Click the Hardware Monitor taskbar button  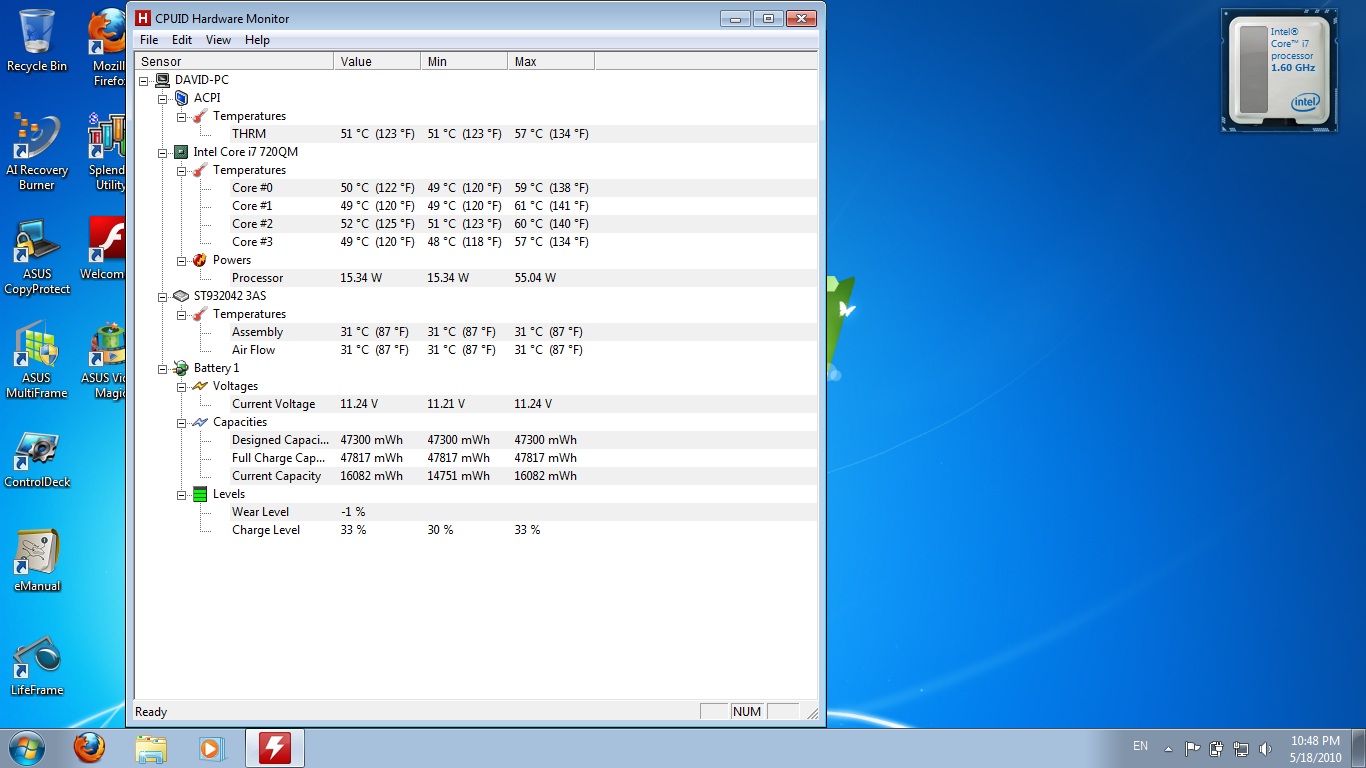[x=275, y=748]
